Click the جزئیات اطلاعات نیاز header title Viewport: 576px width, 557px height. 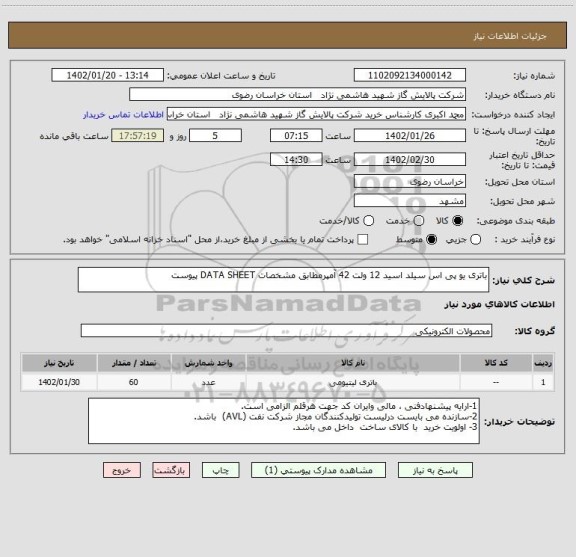510,36
